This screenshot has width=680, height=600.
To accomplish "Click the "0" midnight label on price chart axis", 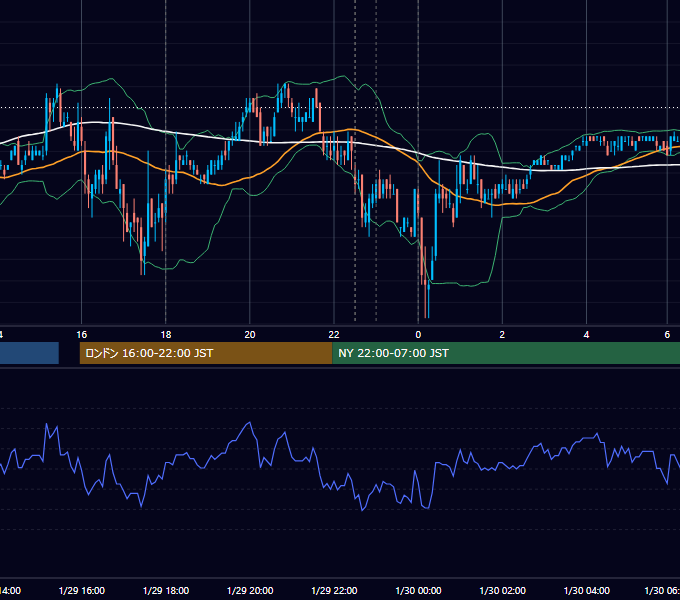I will click(418, 335).
